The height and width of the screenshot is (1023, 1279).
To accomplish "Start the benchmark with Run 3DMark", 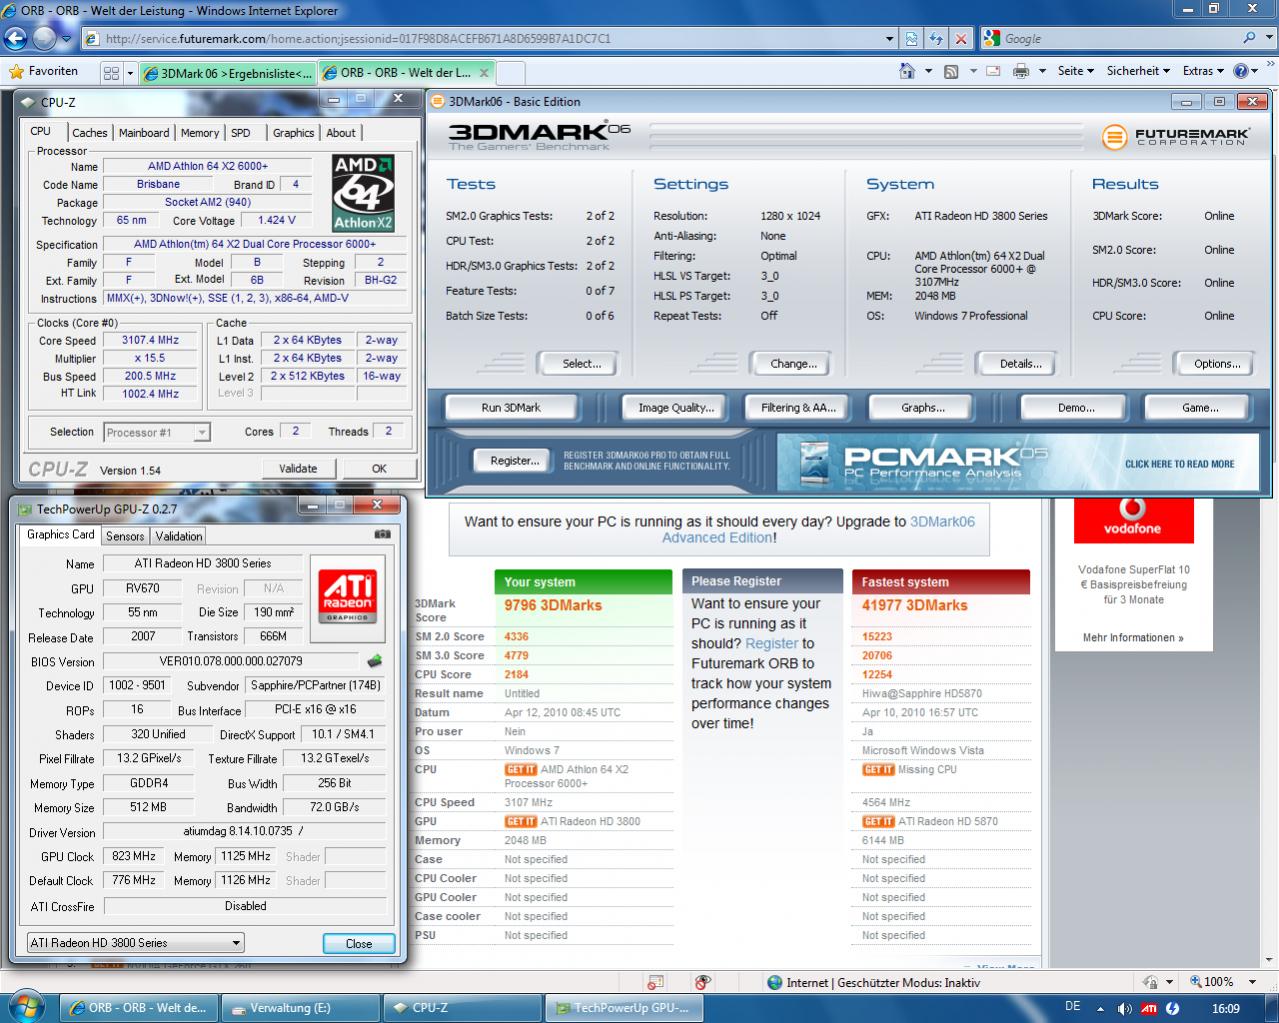I will pos(511,408).
